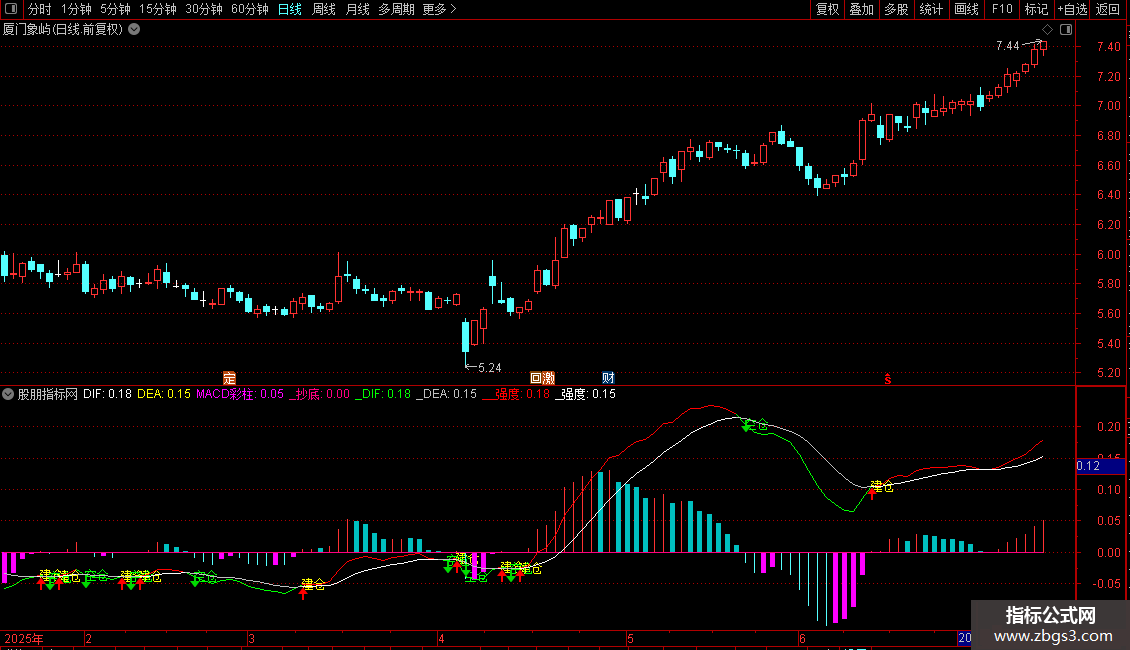The image size is (1130, 650).
Task: Switch to the 日线 daily chart
Action: pyautogui.click(x=290, y=9)
